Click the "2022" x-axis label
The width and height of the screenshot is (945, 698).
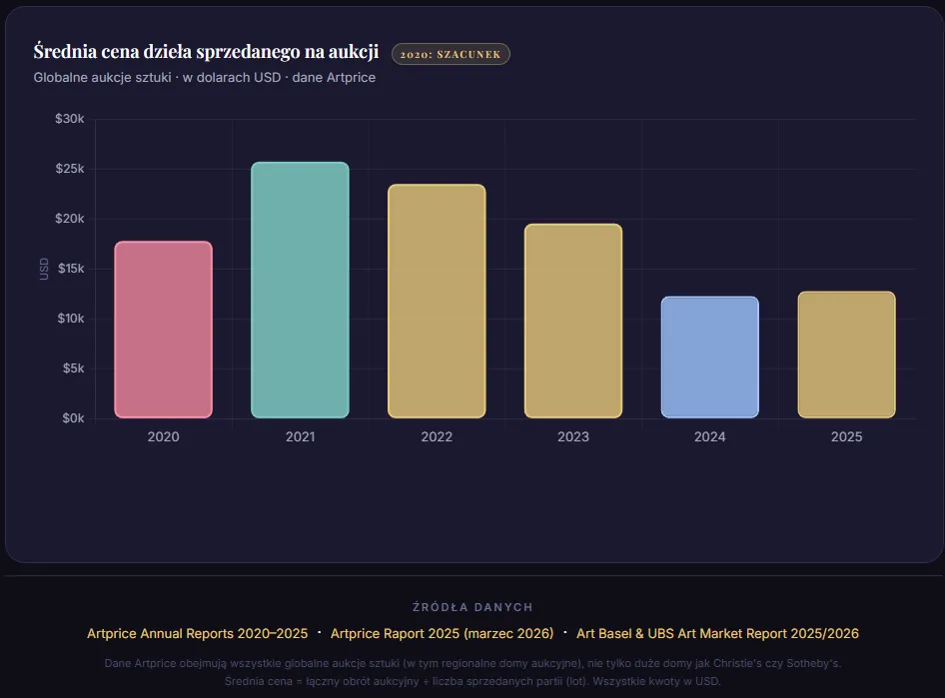pos(437,437)
